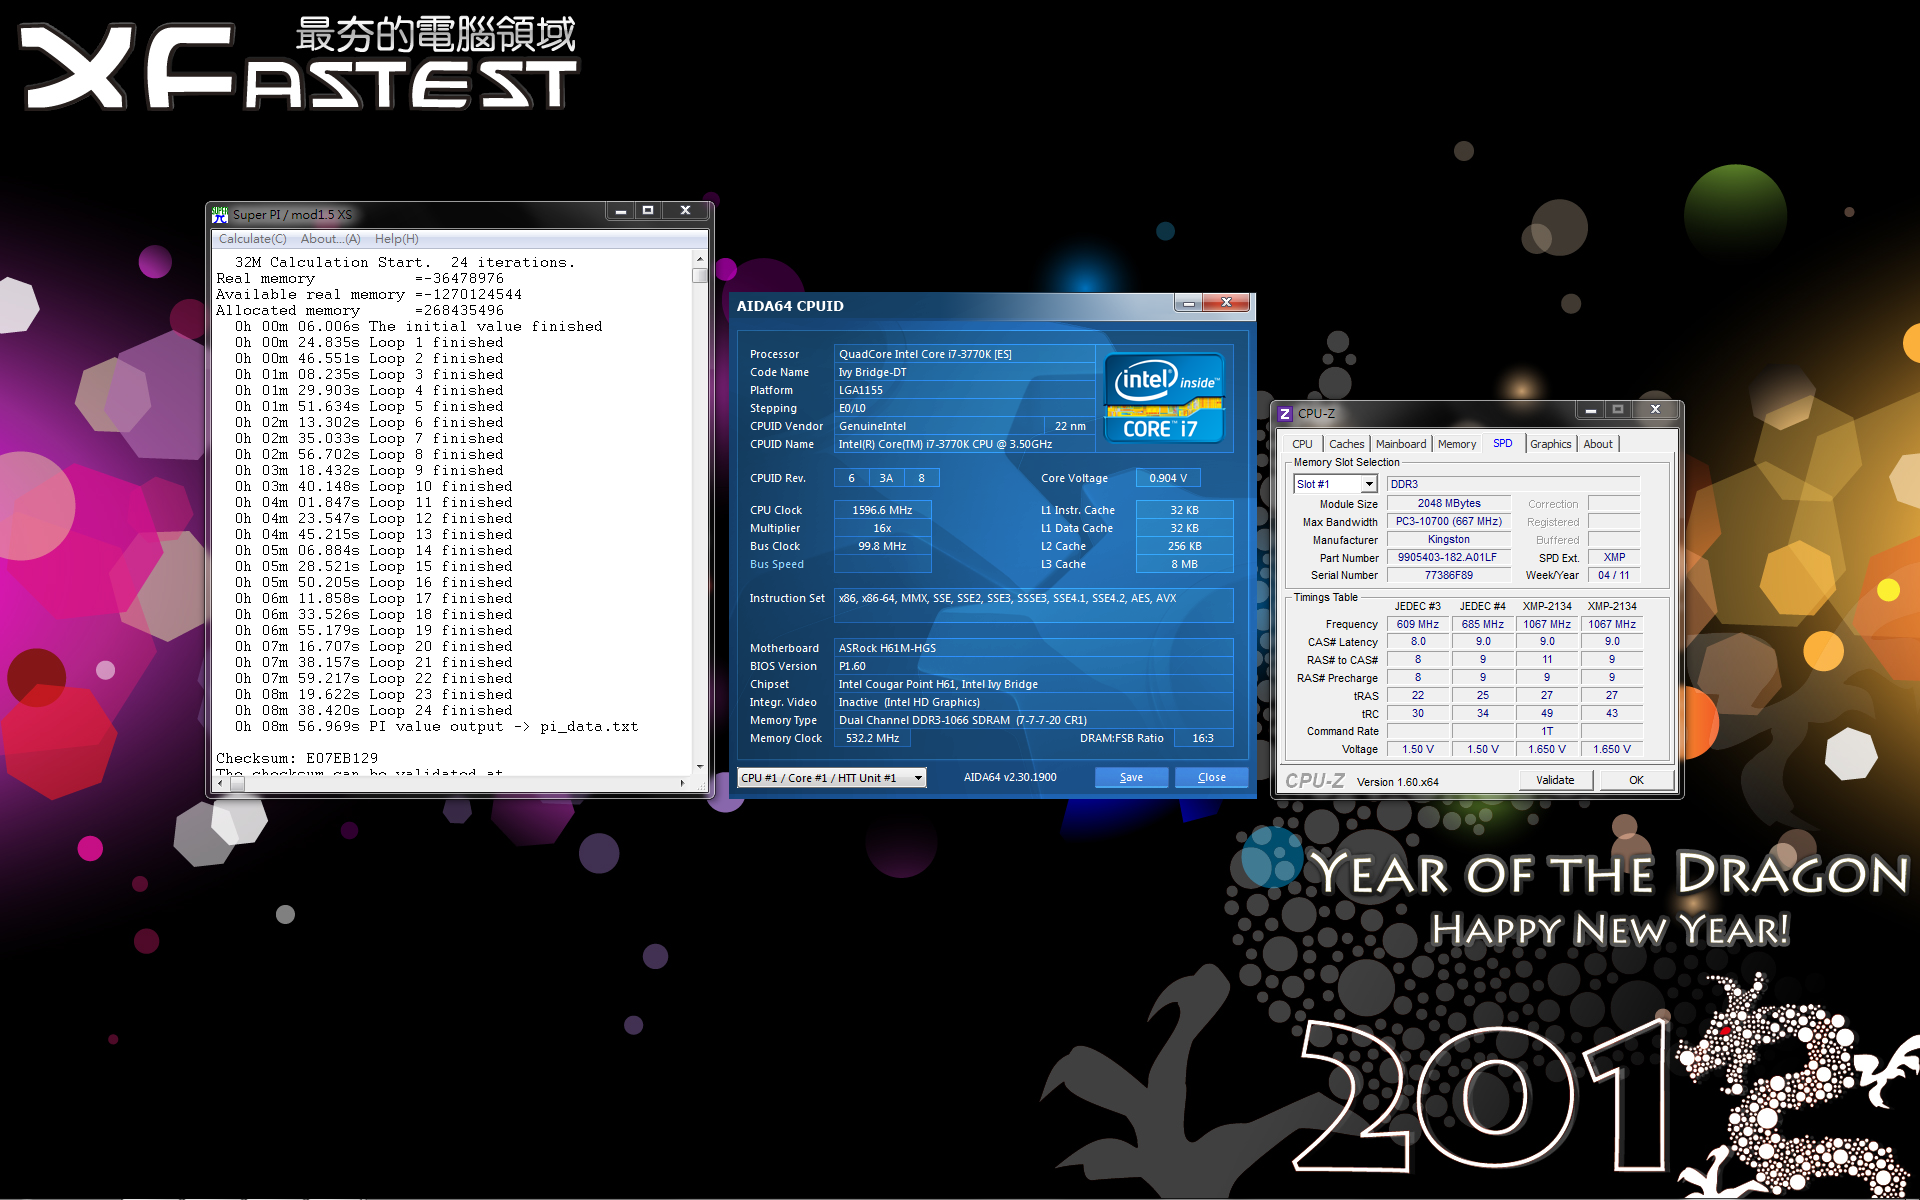The height and width of the screenshot is (1200, 1920).
Task: Switch to the Mainboard tab in CPU-Z
Action: (x=1400, y=444)
